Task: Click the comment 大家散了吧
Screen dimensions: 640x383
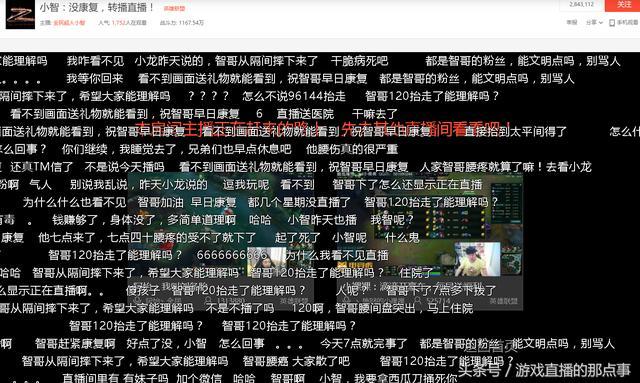Action: pos(321,361)
